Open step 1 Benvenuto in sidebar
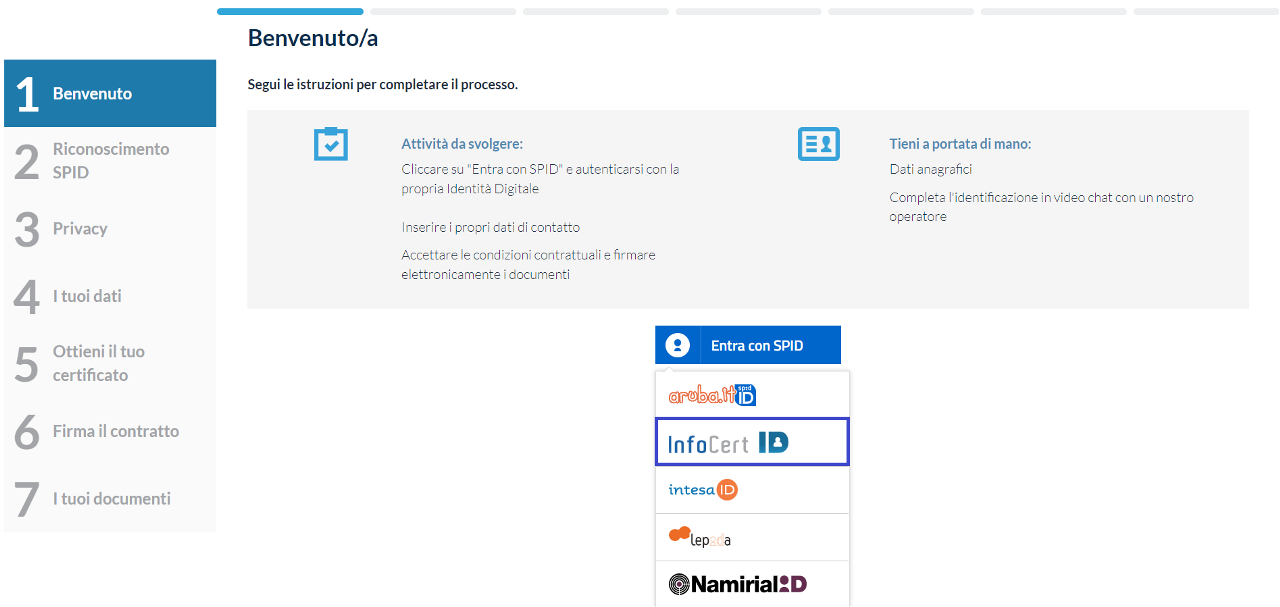 pyautogui.click(x=110, y=94)
